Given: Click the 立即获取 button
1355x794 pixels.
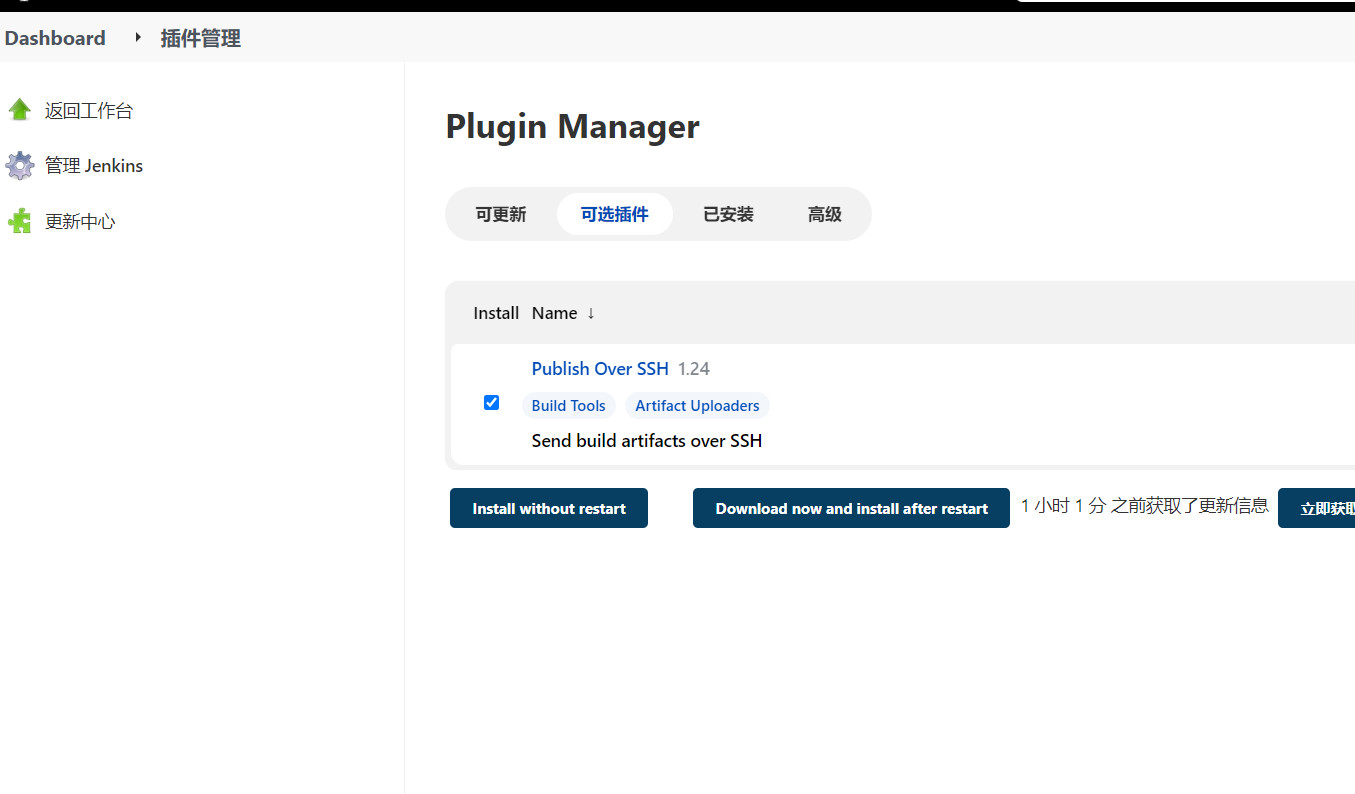Looking at the screenshot, I should click(1317, 508).
